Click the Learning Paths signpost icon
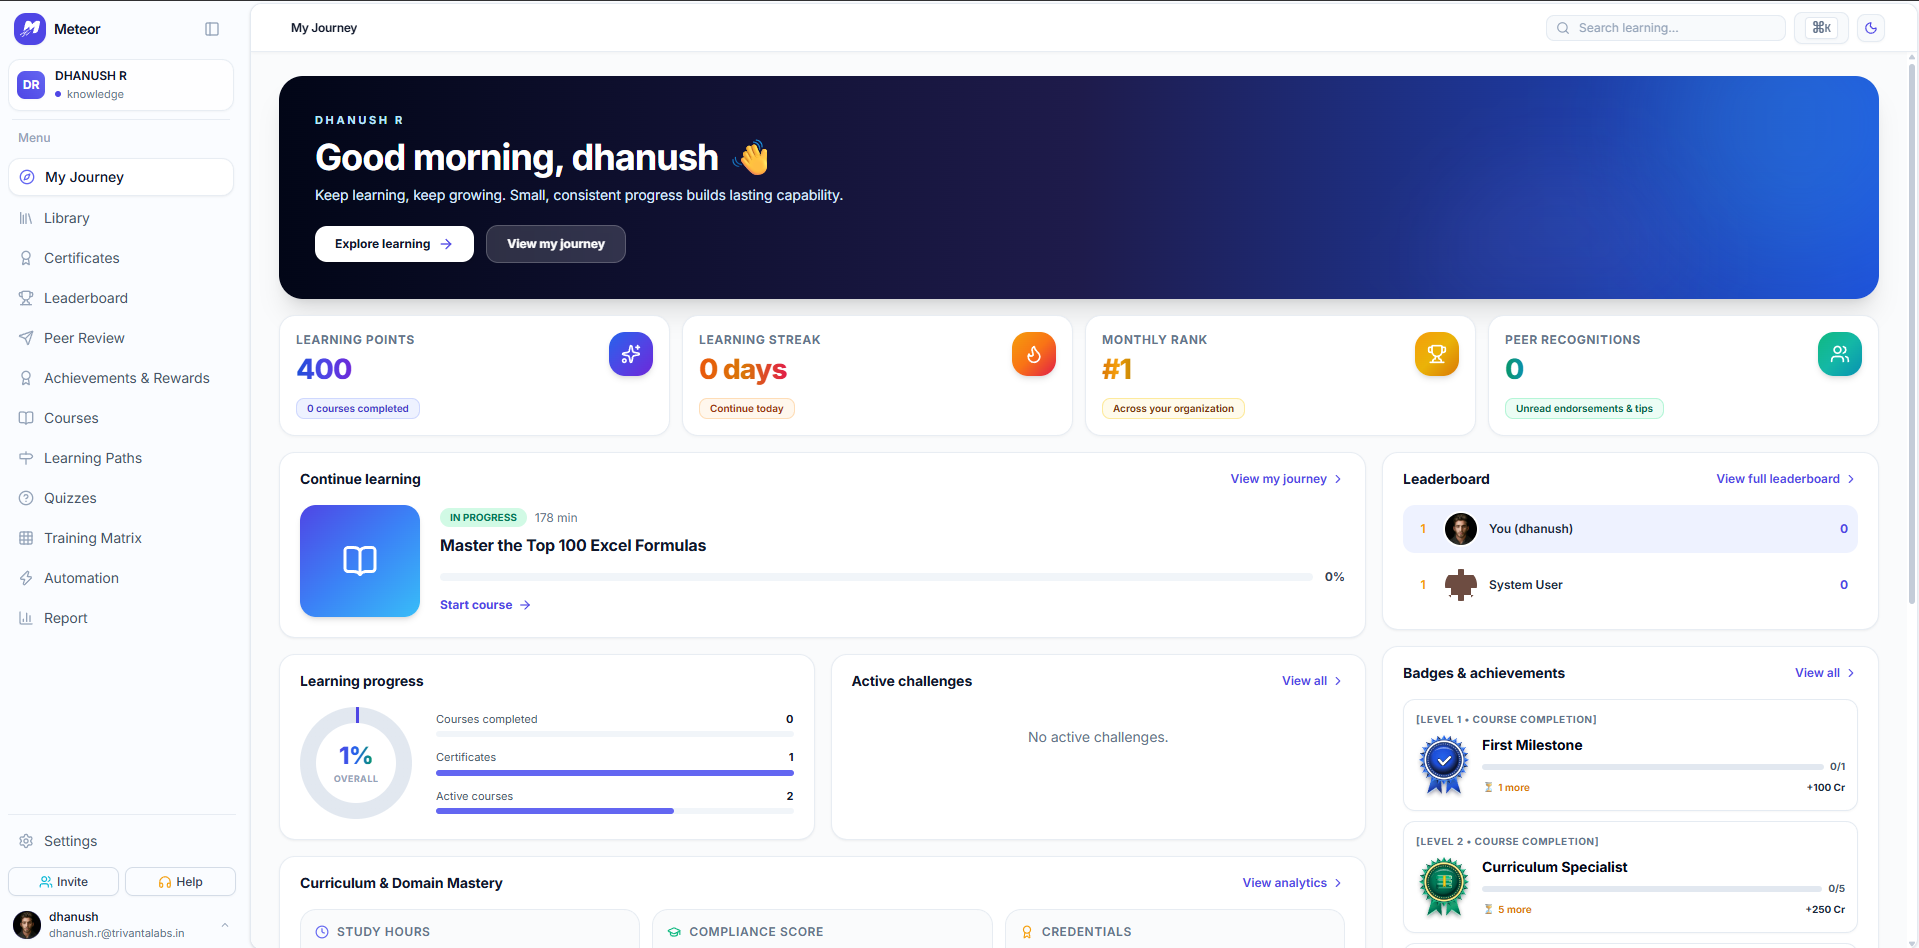 click(26, 458)
